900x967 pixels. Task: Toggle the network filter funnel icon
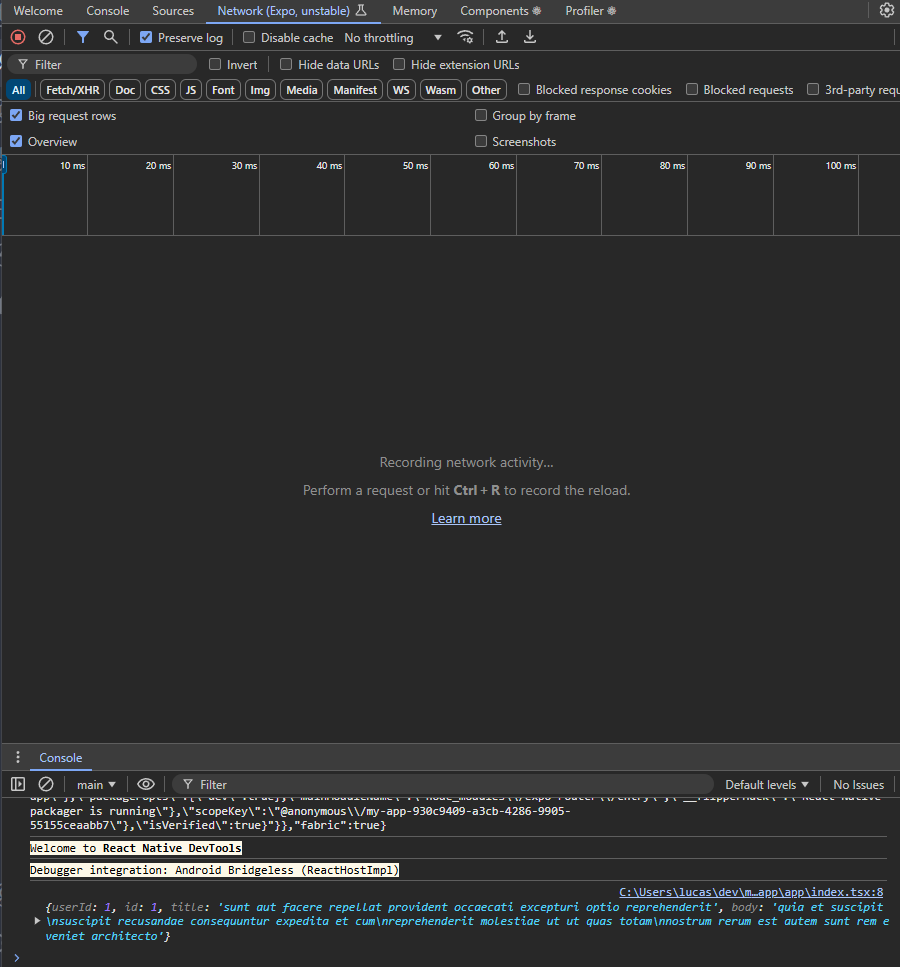(82, 37)
